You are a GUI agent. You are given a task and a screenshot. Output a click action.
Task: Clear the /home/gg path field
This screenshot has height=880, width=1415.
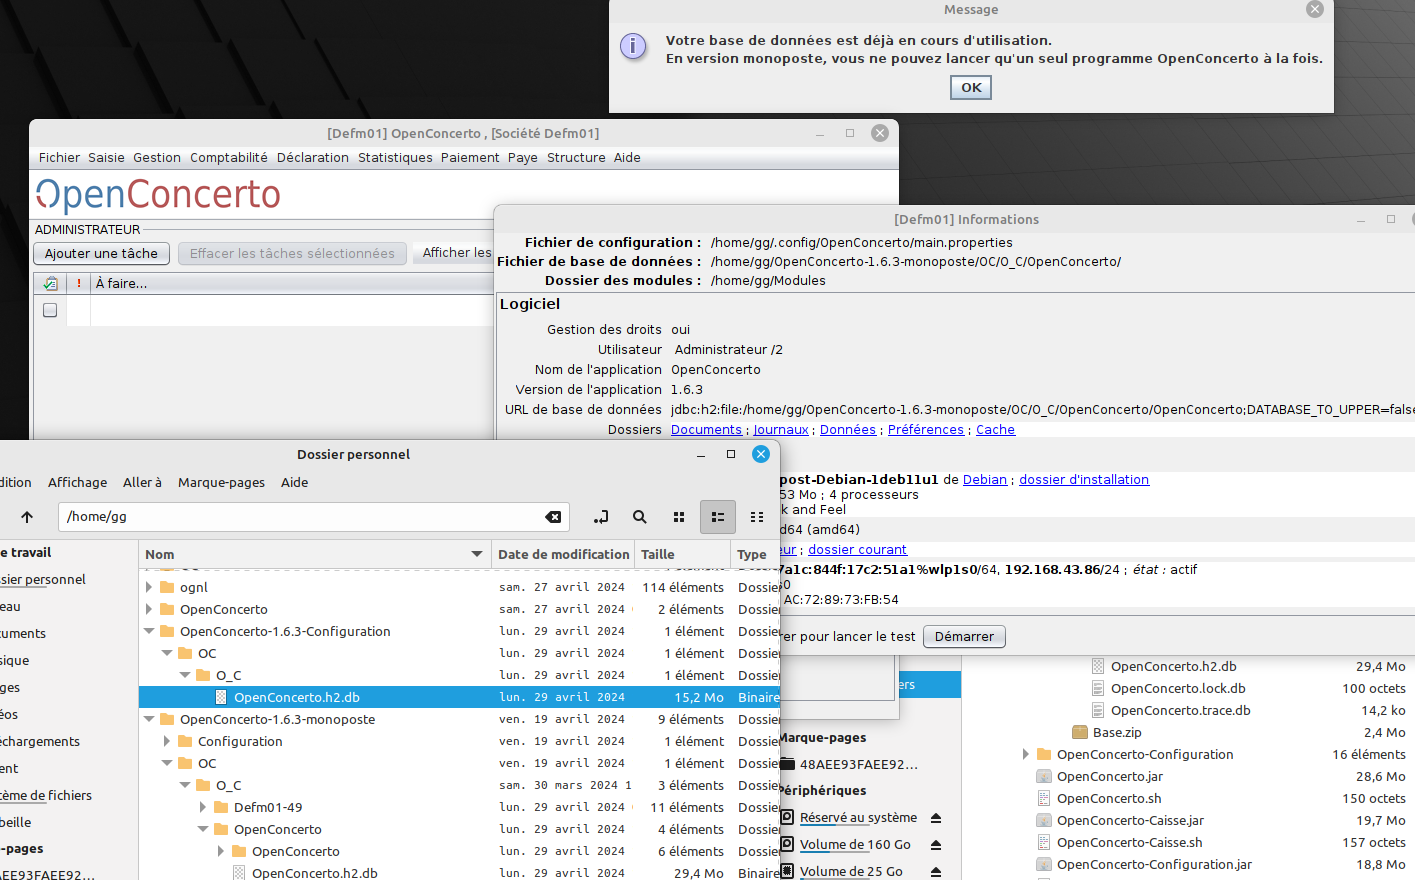coord(552,517)
